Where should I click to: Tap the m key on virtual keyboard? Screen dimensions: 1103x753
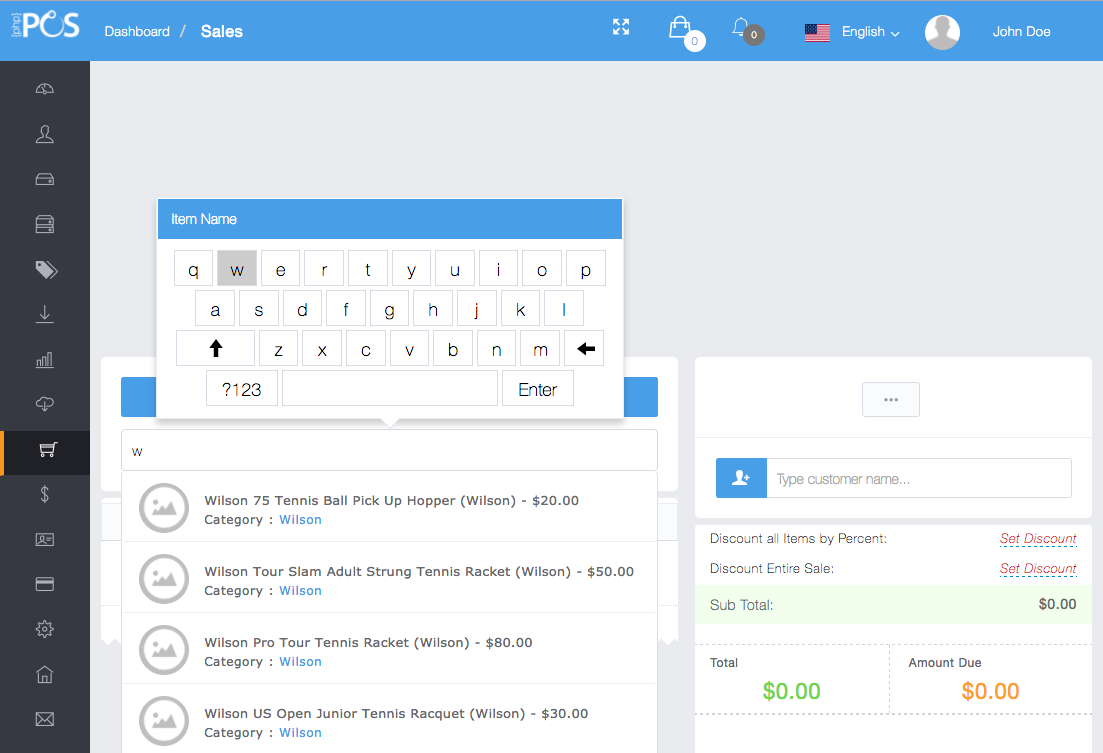540,348
